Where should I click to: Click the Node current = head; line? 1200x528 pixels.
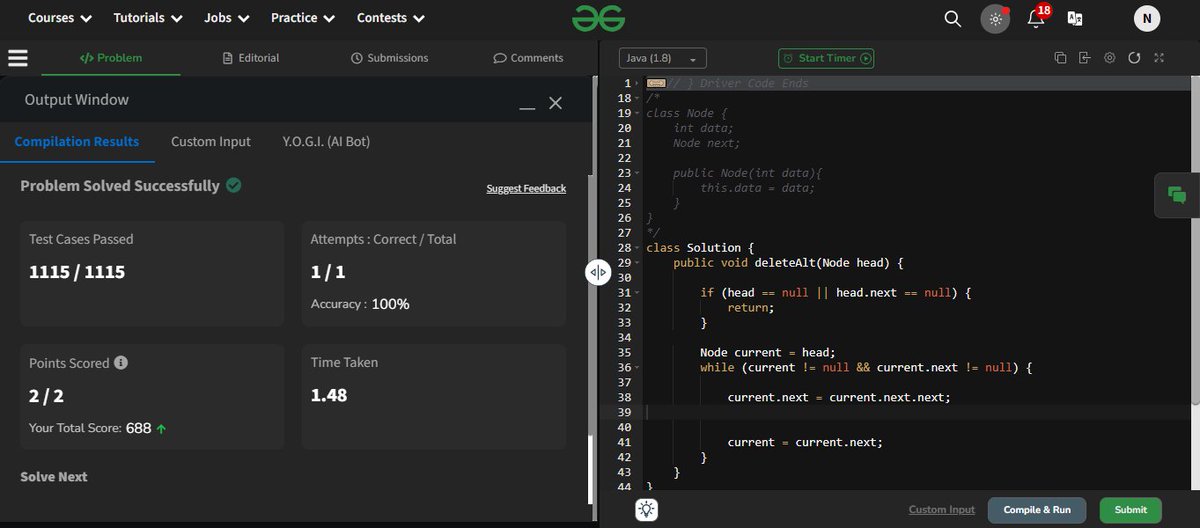(x=767, y=352)
